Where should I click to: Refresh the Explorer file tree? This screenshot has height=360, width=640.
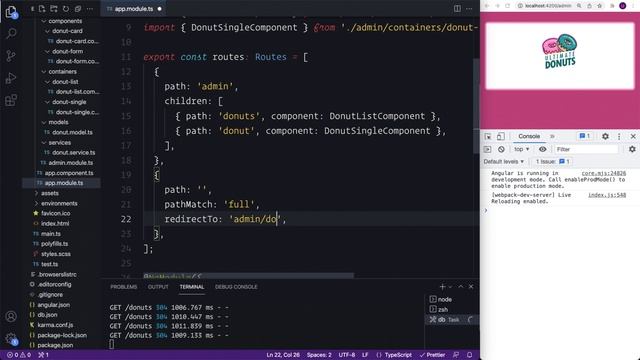(x=66, y=9)
